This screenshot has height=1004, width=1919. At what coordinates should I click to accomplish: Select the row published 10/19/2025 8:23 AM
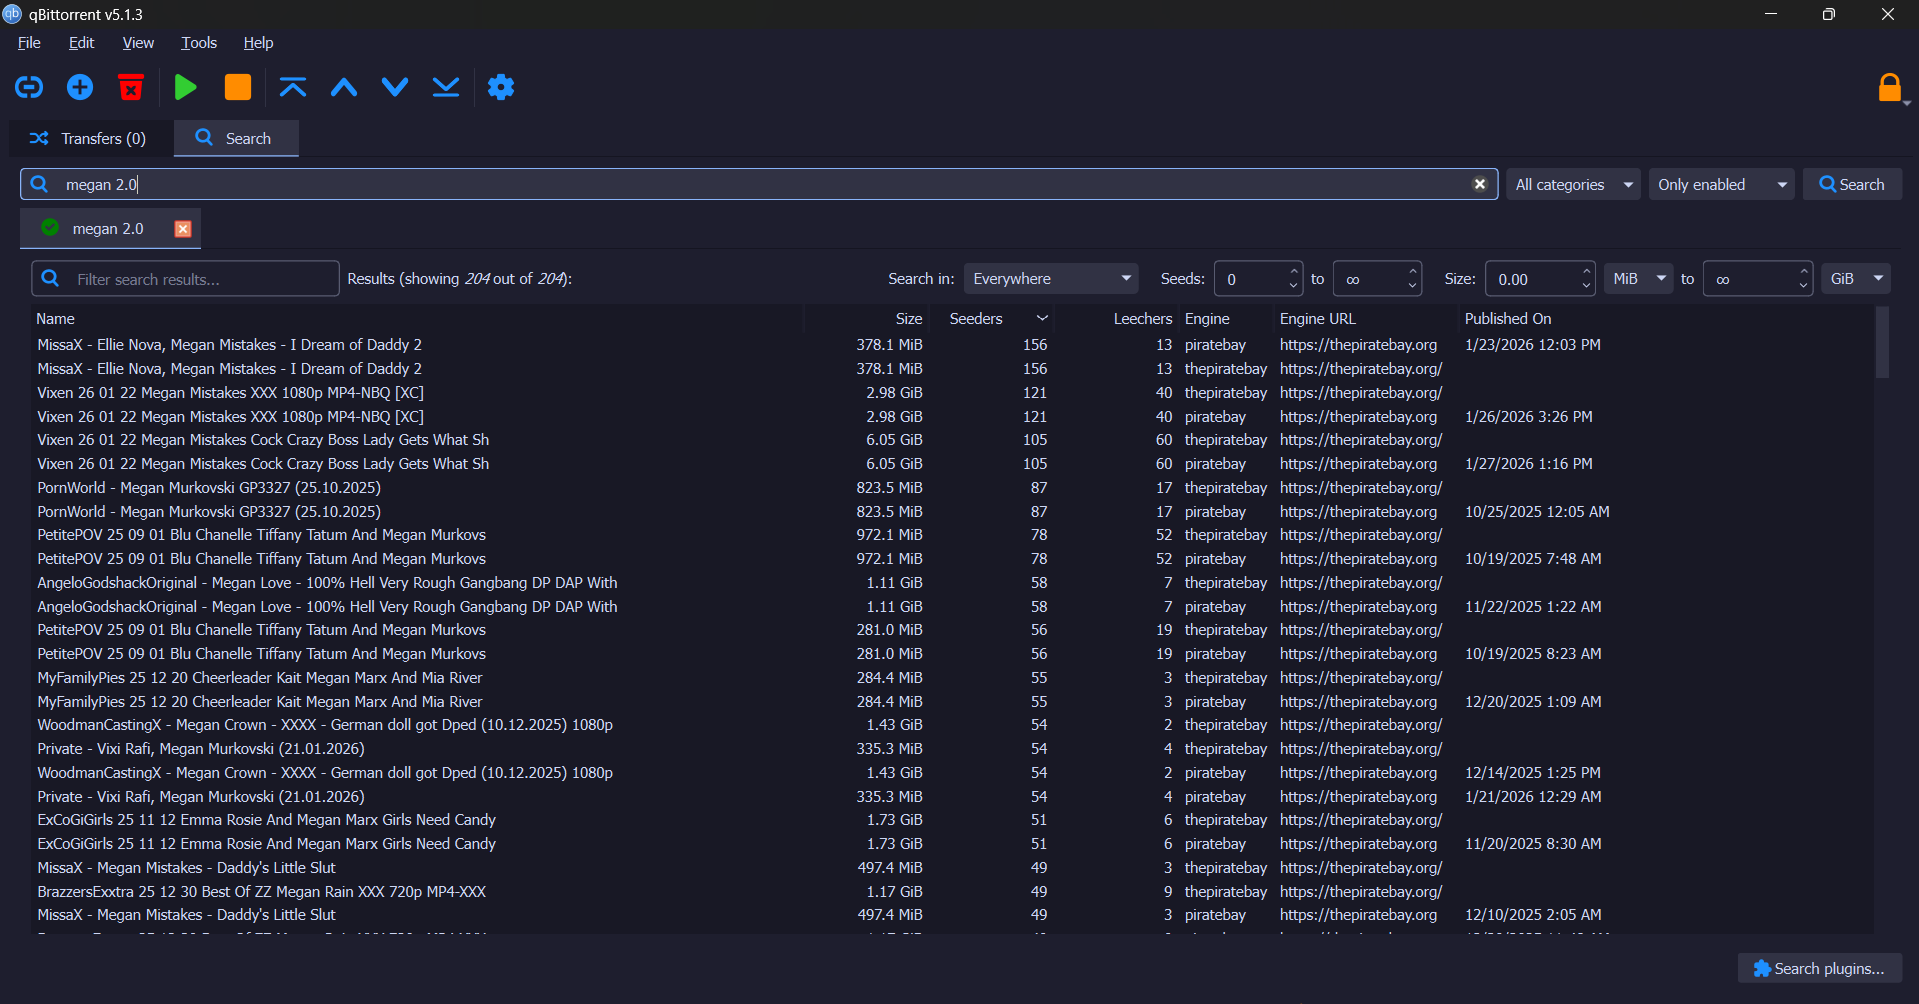point(952,654)
